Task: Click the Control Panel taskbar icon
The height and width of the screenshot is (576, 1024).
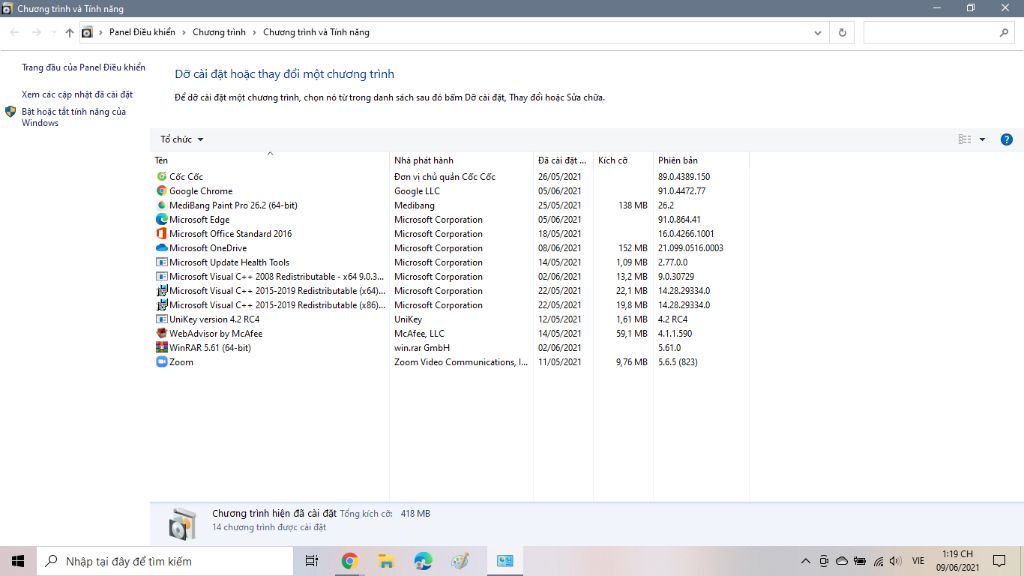Action: [x=505, y=561]
